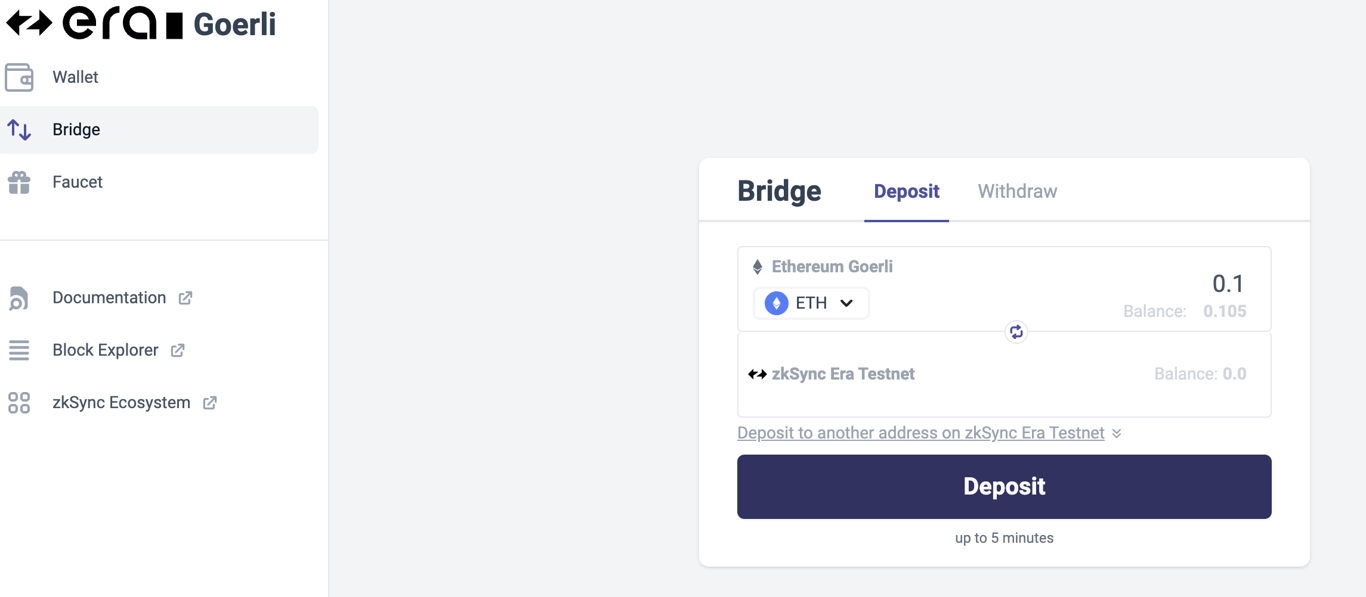Click the external link icon beside Documentation

point(185,298)
